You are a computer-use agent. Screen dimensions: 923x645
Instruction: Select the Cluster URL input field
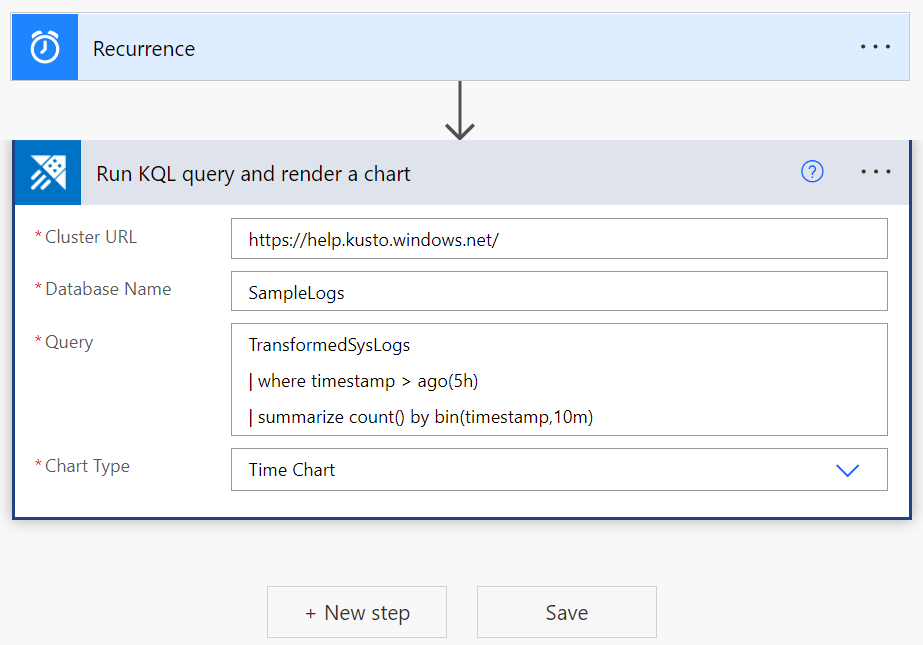coord(559,238)
